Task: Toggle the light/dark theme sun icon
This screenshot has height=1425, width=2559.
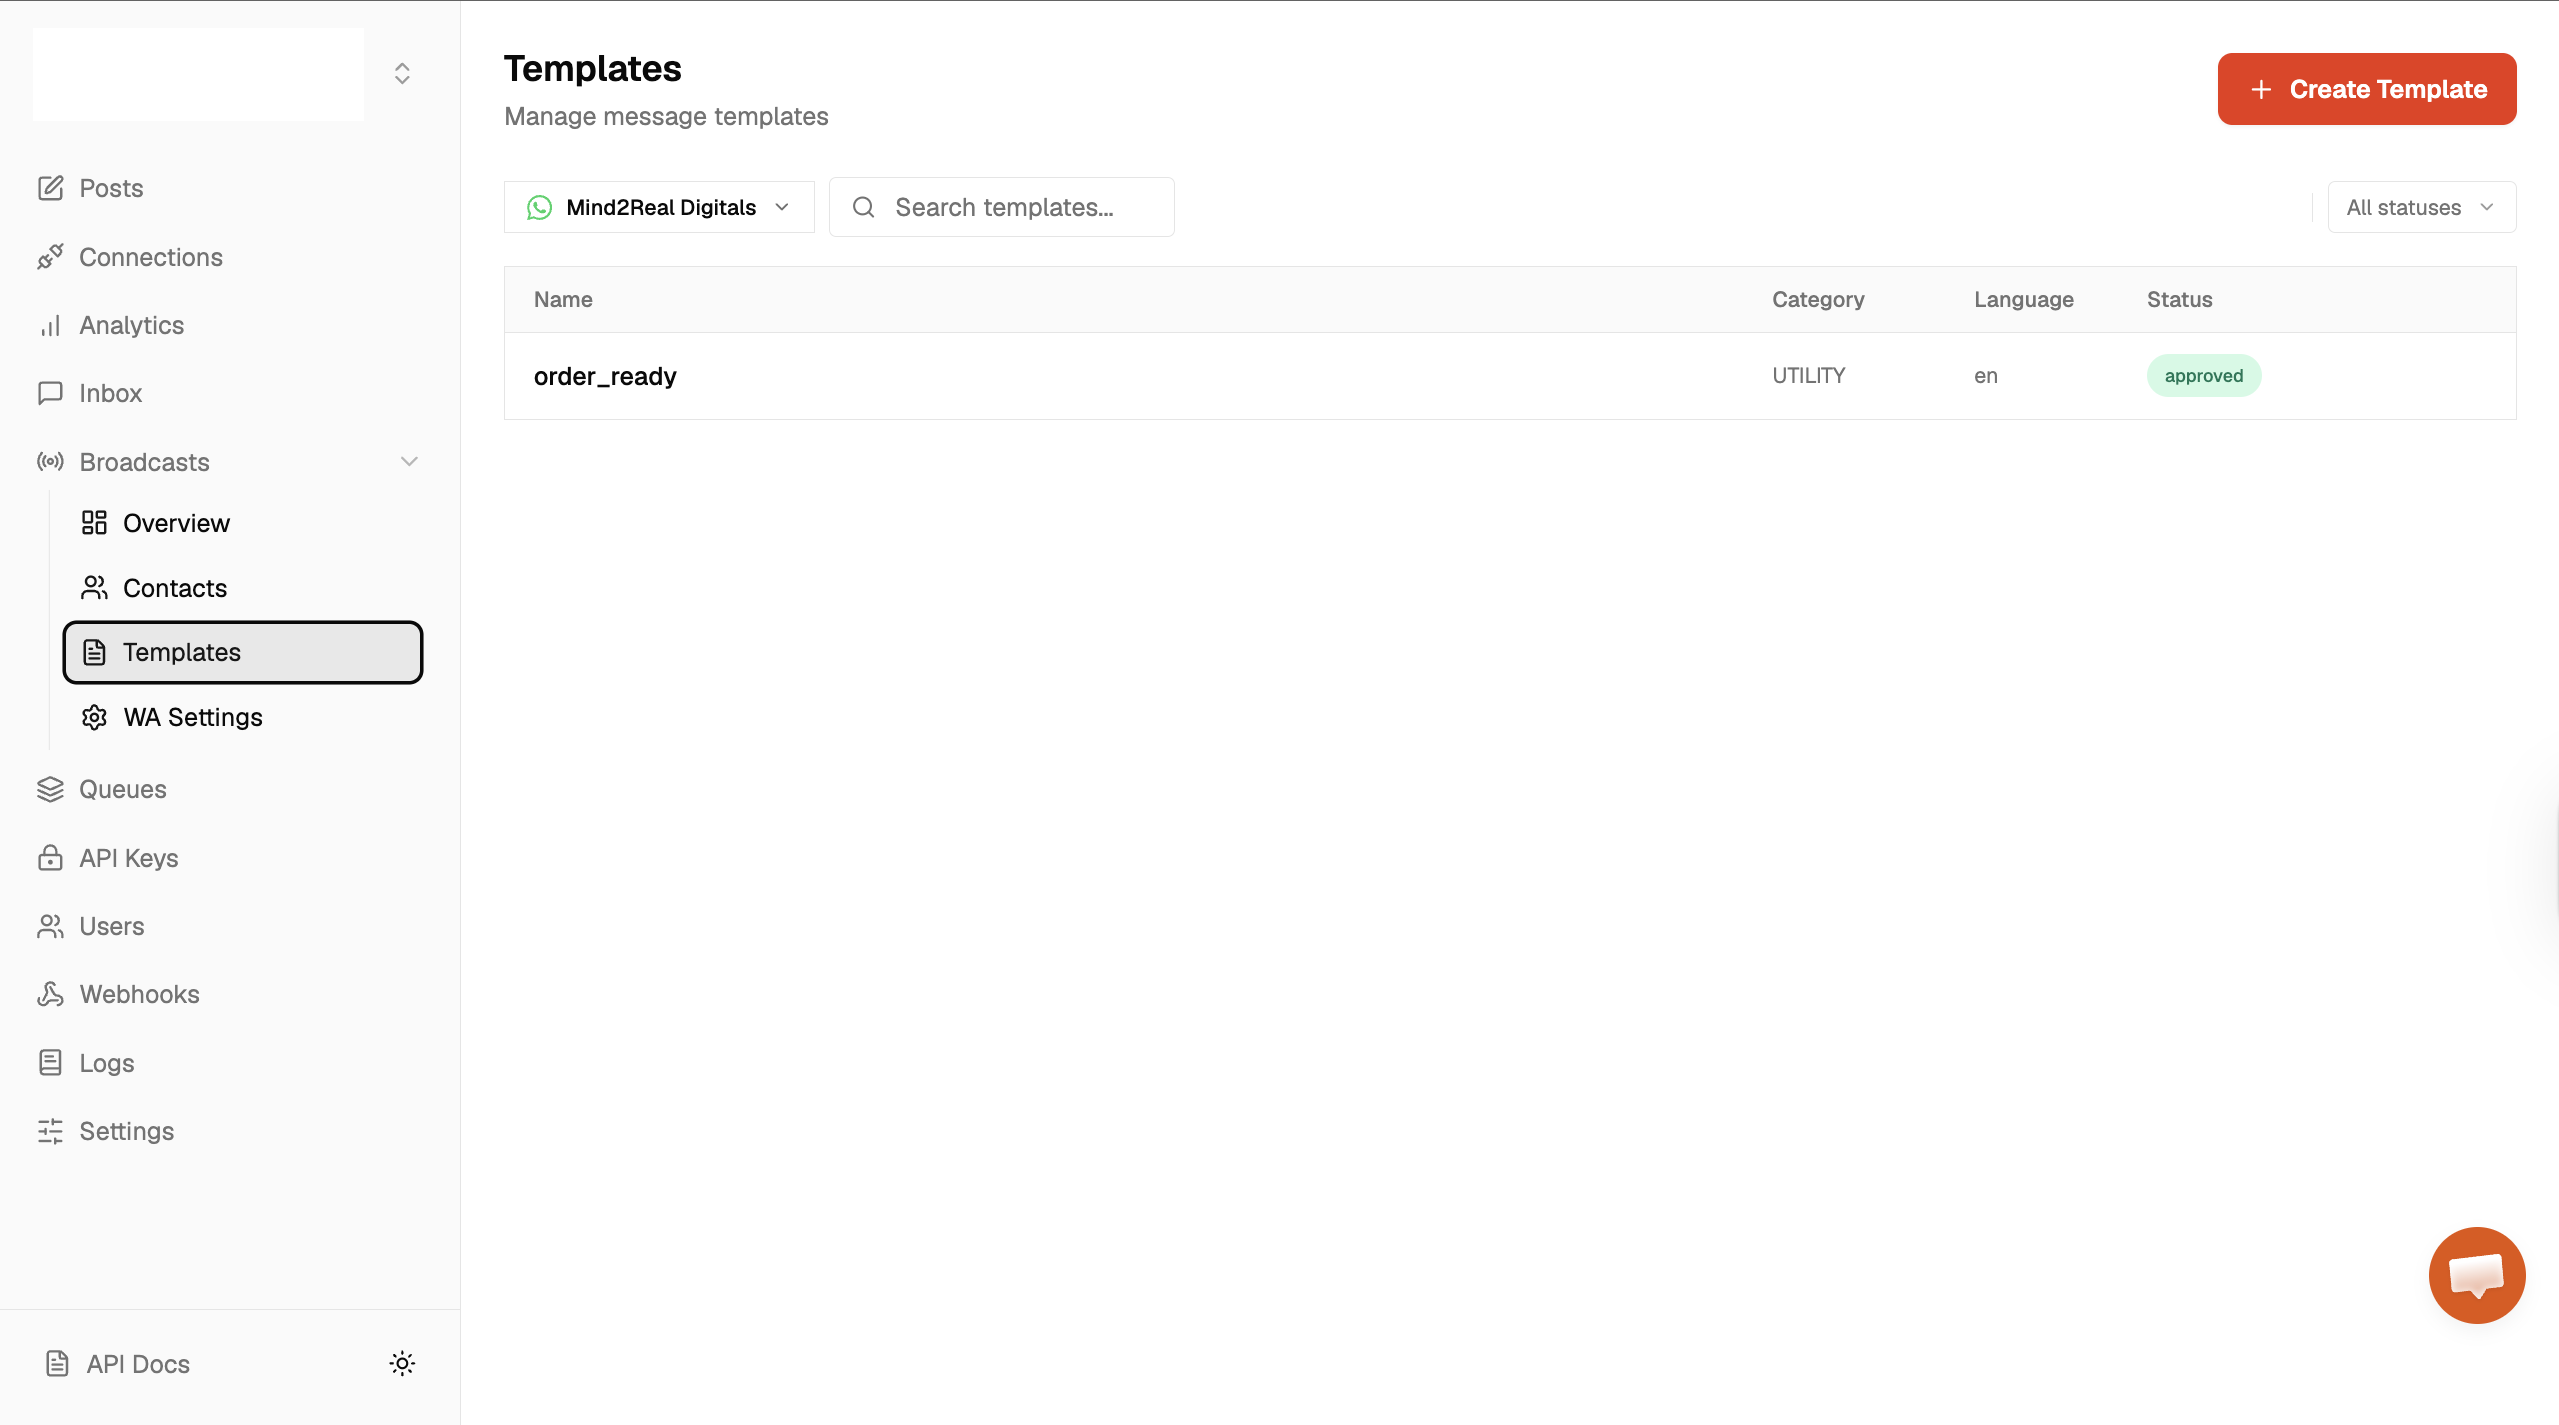Action: pyautogui.click(x=402, y=1363)
